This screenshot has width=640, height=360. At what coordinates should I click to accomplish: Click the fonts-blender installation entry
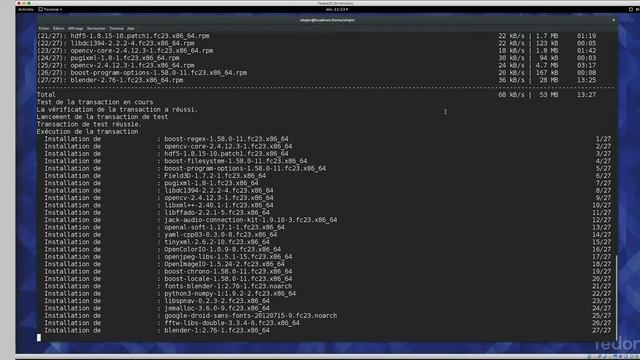pyautogui.click(x=228, y=286)
